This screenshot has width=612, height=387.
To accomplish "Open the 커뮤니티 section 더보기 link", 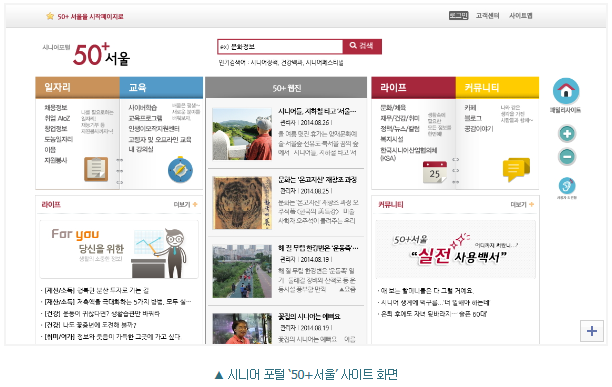I will click(x=518, y=204).
